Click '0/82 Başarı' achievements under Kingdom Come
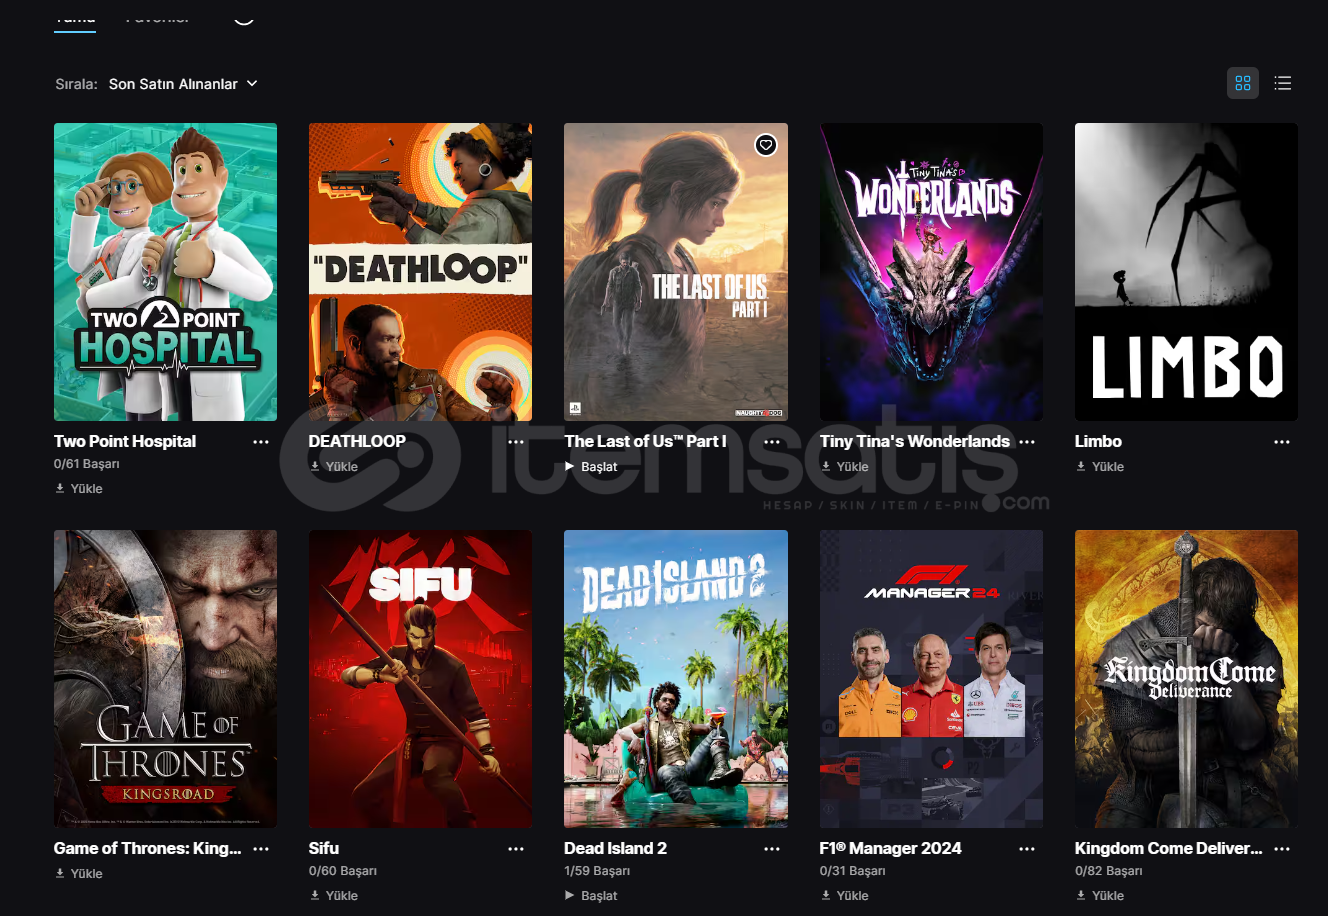The width and height of the screenshot is (1328, 916). [1109, 871]
